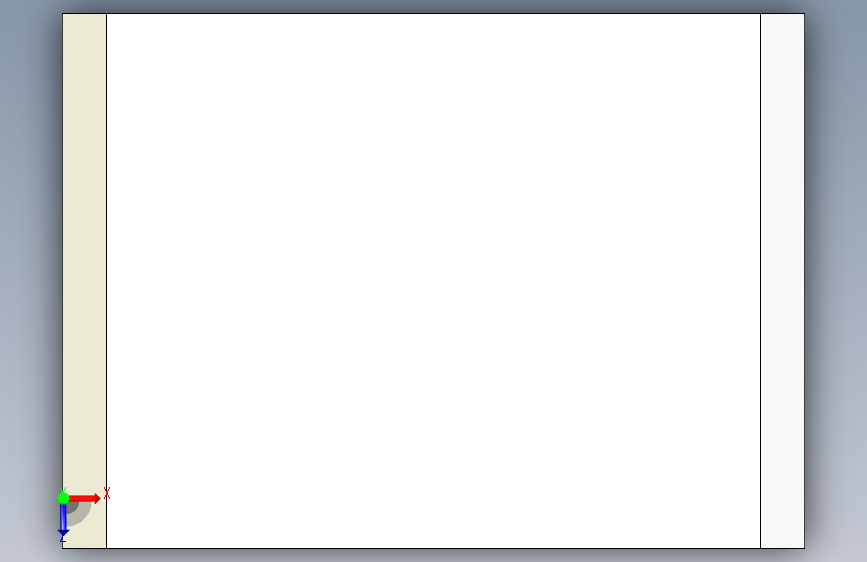Screen dimensions: 867x562
Task: Select the blue Z axis arrow
Action: (63, 519)
